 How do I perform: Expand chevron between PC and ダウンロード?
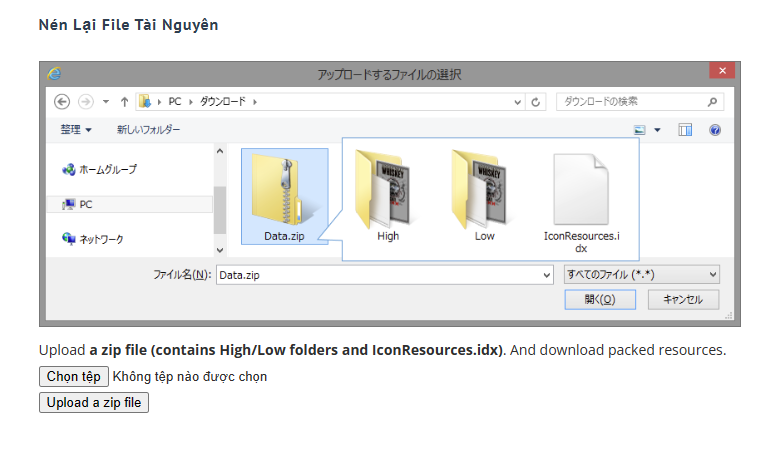coord(191,102)
